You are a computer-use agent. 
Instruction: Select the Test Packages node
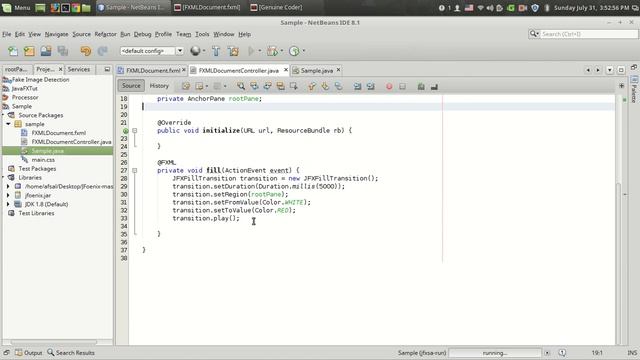click(37, 169)
